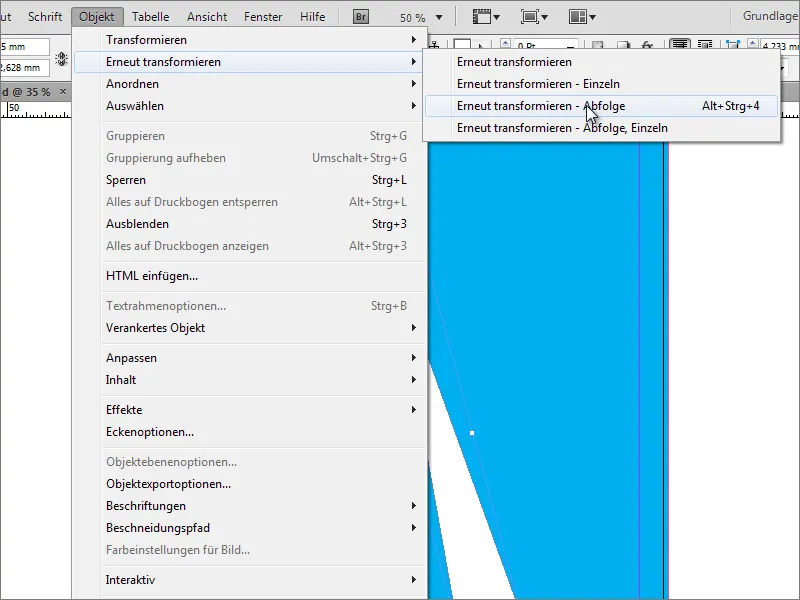Click the Screen Mode icon in application bar
The width and height of the screenshot is (800, 600).
(x=533, y=15)
